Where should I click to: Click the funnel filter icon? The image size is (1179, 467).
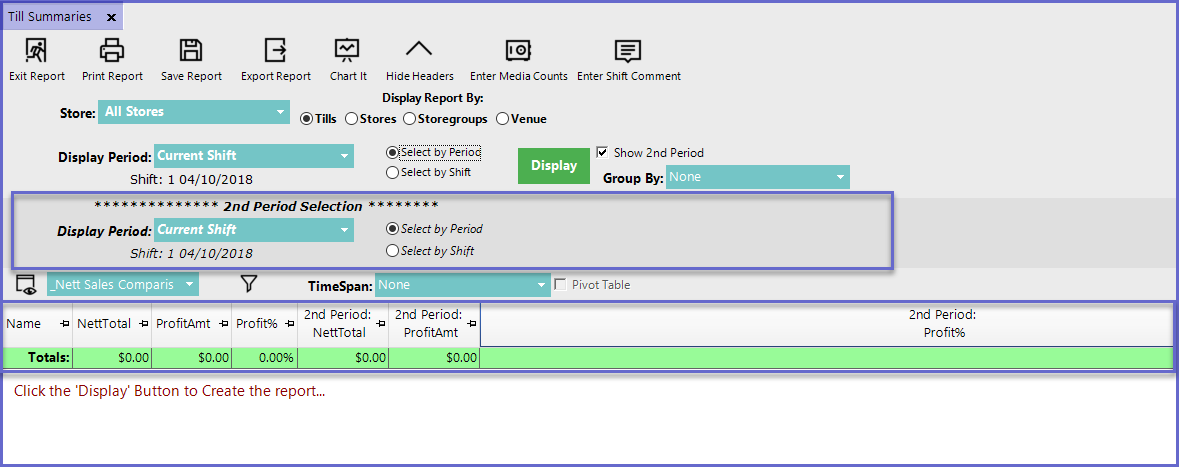[x=249, y=285]
